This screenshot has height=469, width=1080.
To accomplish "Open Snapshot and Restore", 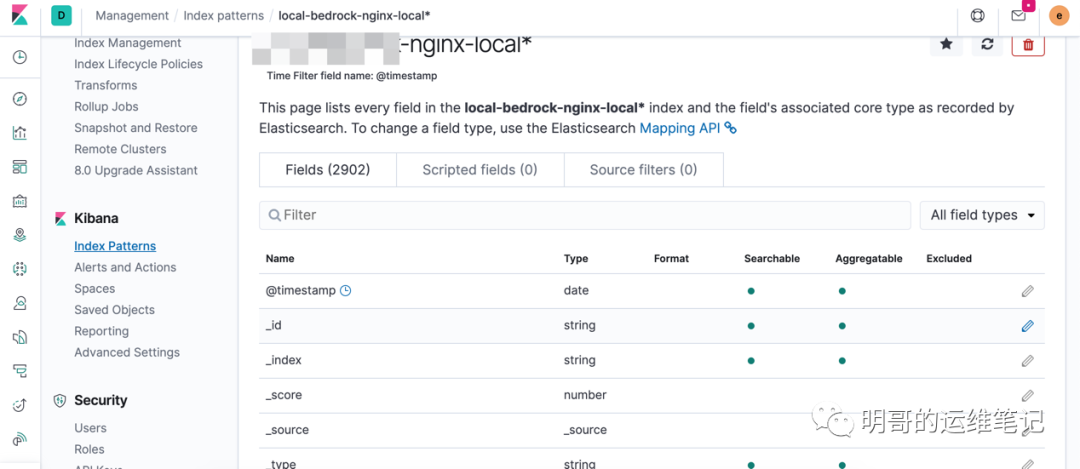I will point(136,128).
